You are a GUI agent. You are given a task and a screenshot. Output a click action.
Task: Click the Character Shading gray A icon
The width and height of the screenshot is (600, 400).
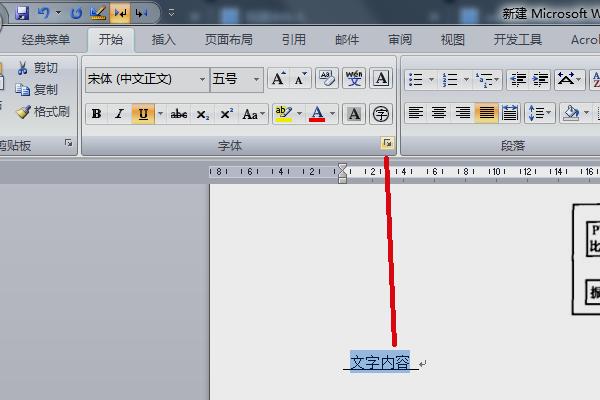click(x=354, y=114)
